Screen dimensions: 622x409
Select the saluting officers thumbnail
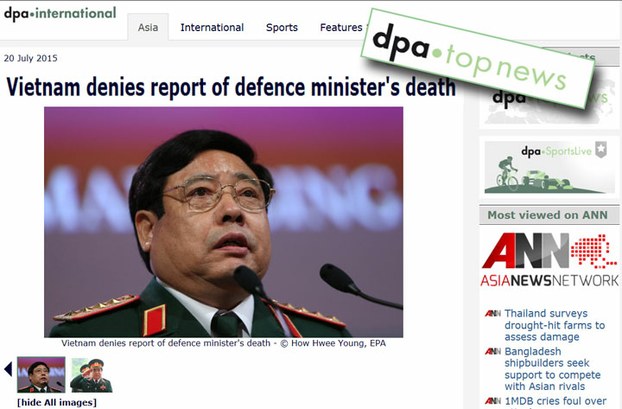click(x=91, y=375)
